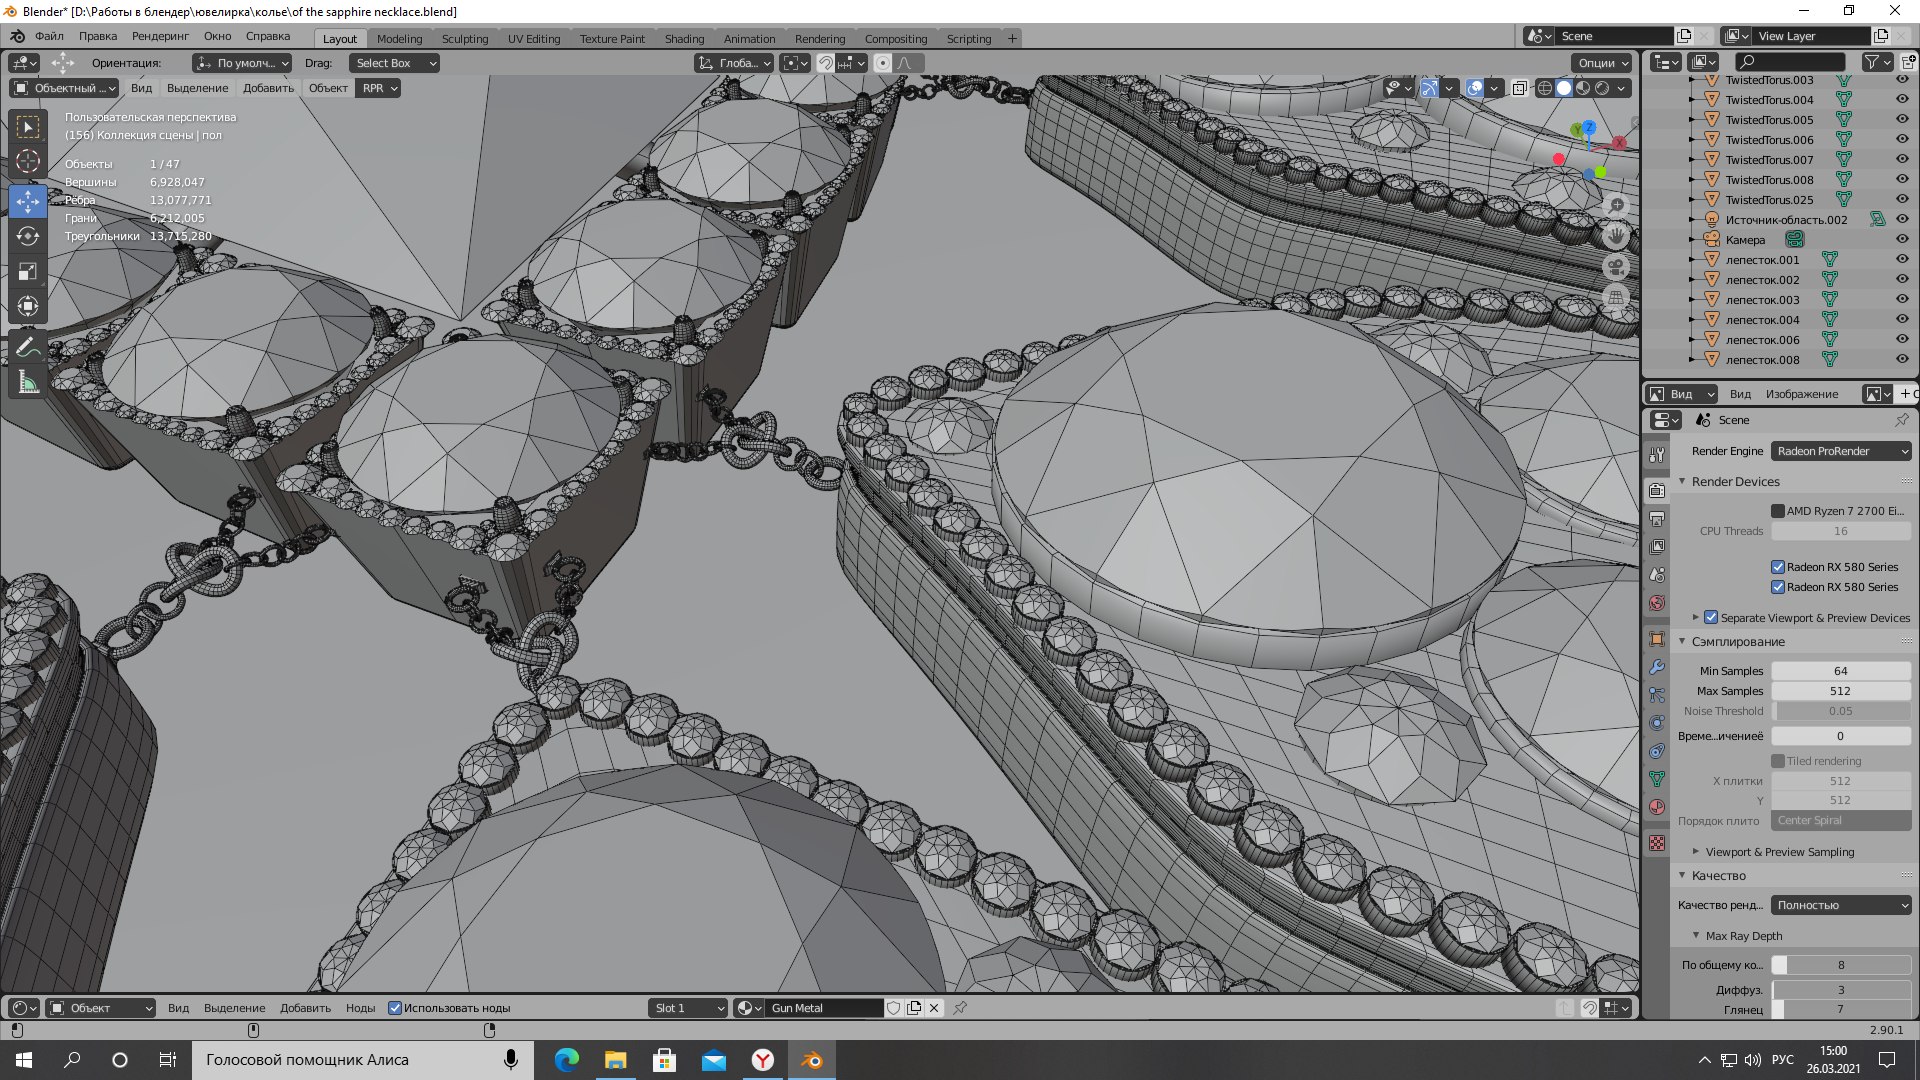This screenshot has width=1920, height=1080.
Task: Click the outliner filter funnel icon
Action: pos(1871,62)
